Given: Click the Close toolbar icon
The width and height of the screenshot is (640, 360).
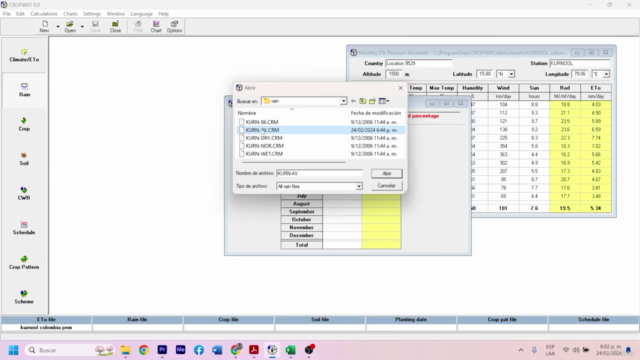Looking at the screenshot, I should point(116,27).
